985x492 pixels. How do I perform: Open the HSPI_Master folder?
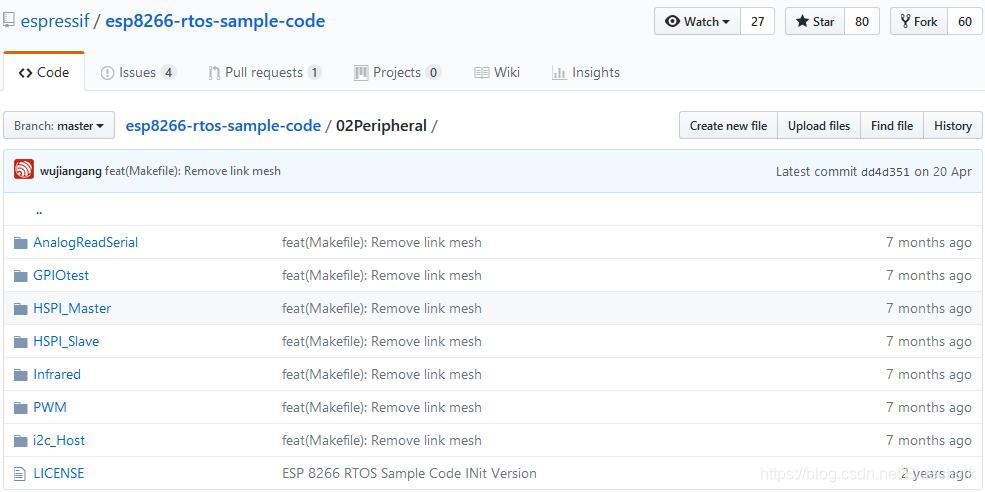72,309
